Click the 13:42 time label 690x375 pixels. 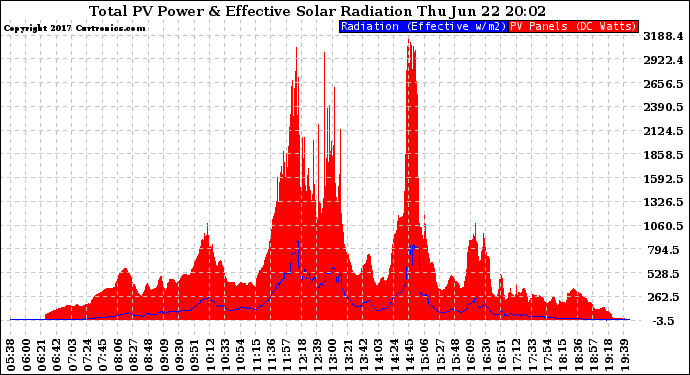tap(363, 355)
